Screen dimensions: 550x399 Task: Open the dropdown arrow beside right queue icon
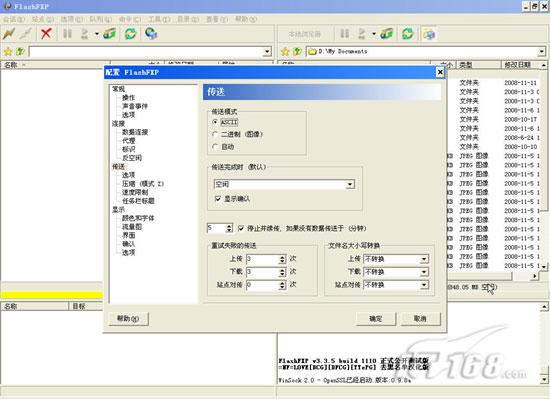pyautogui.click(x=374, y=34)
